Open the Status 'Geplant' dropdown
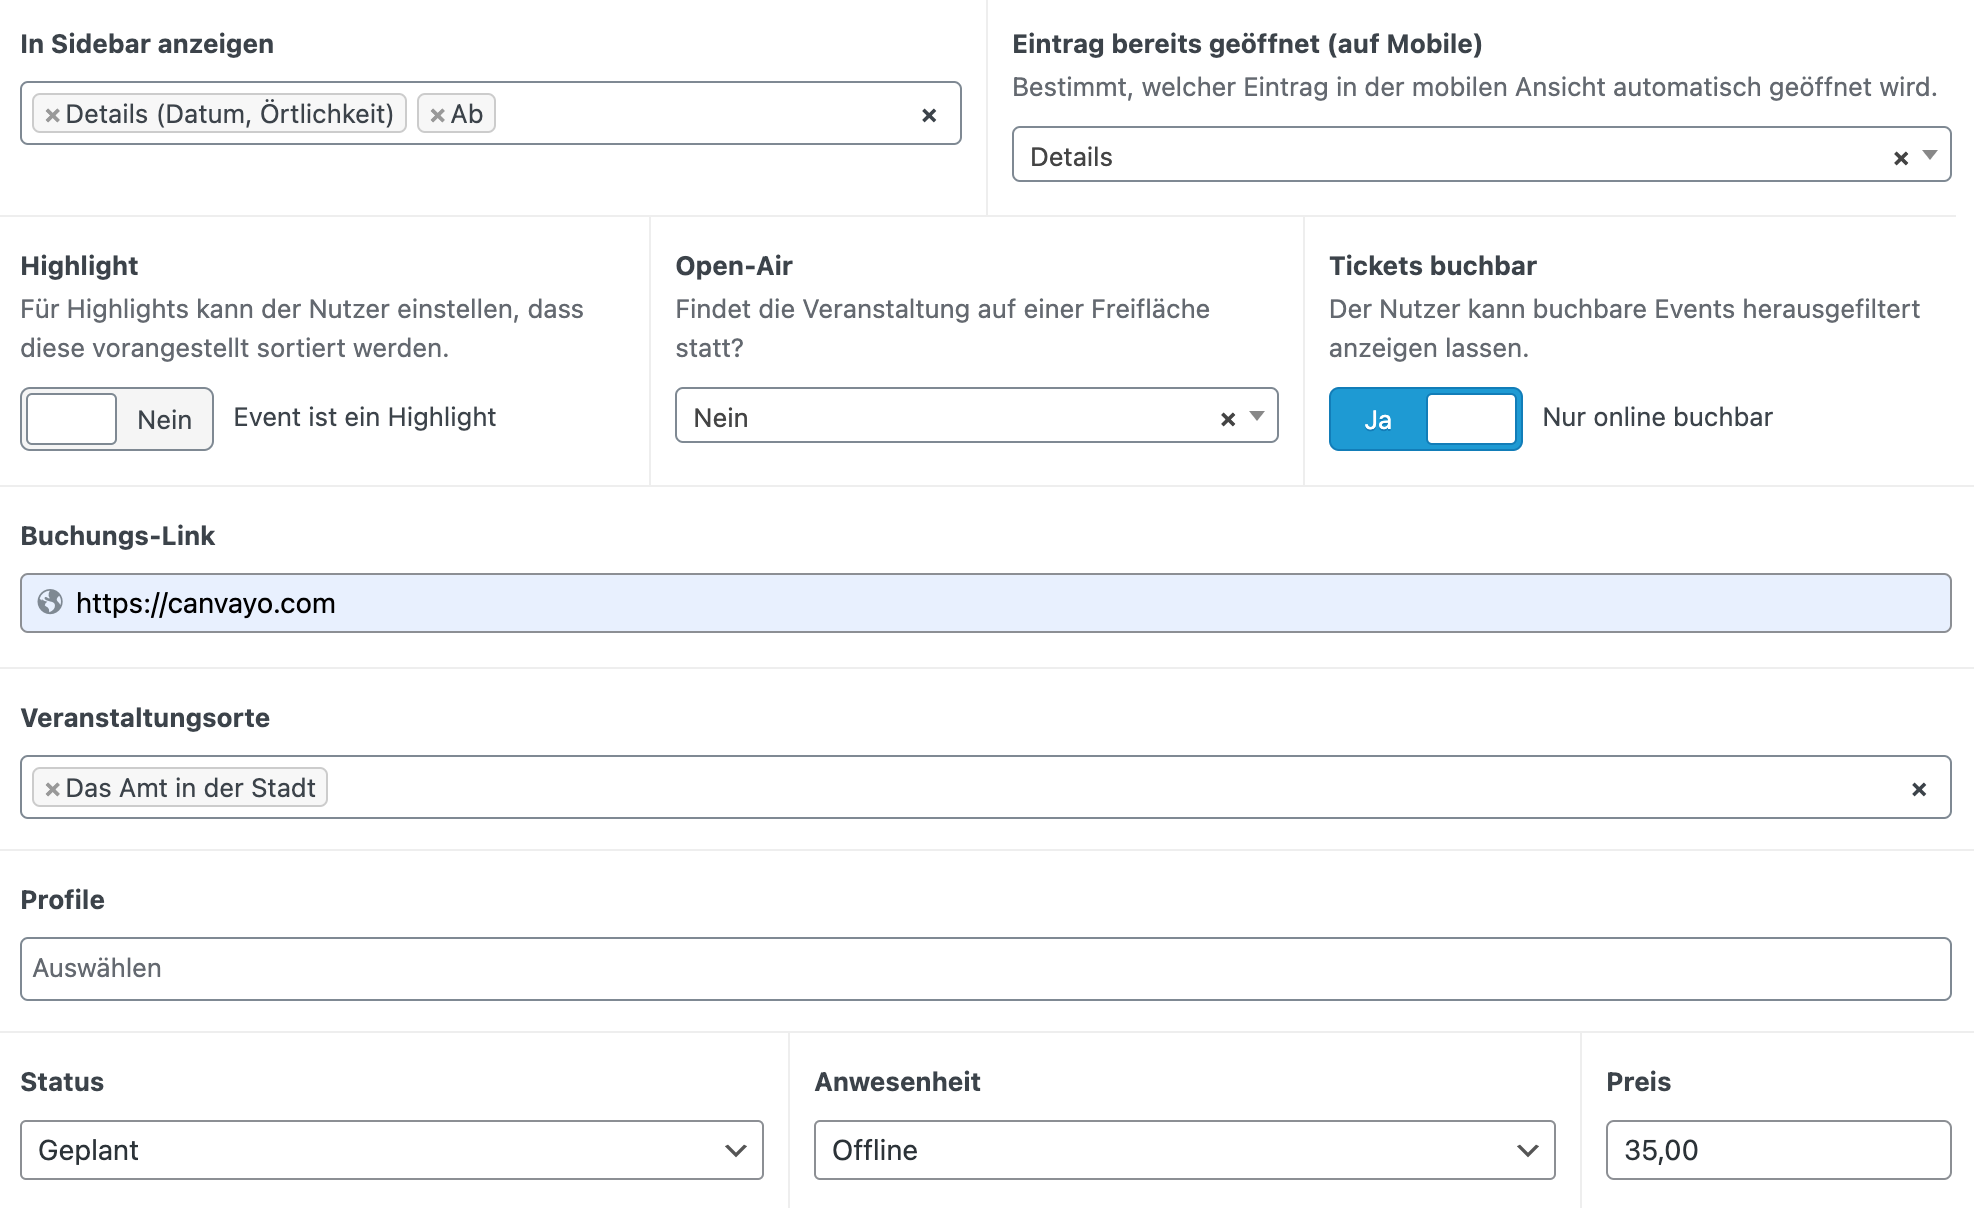This screenshot has height=1208, width=1974. click(391, 1150)
